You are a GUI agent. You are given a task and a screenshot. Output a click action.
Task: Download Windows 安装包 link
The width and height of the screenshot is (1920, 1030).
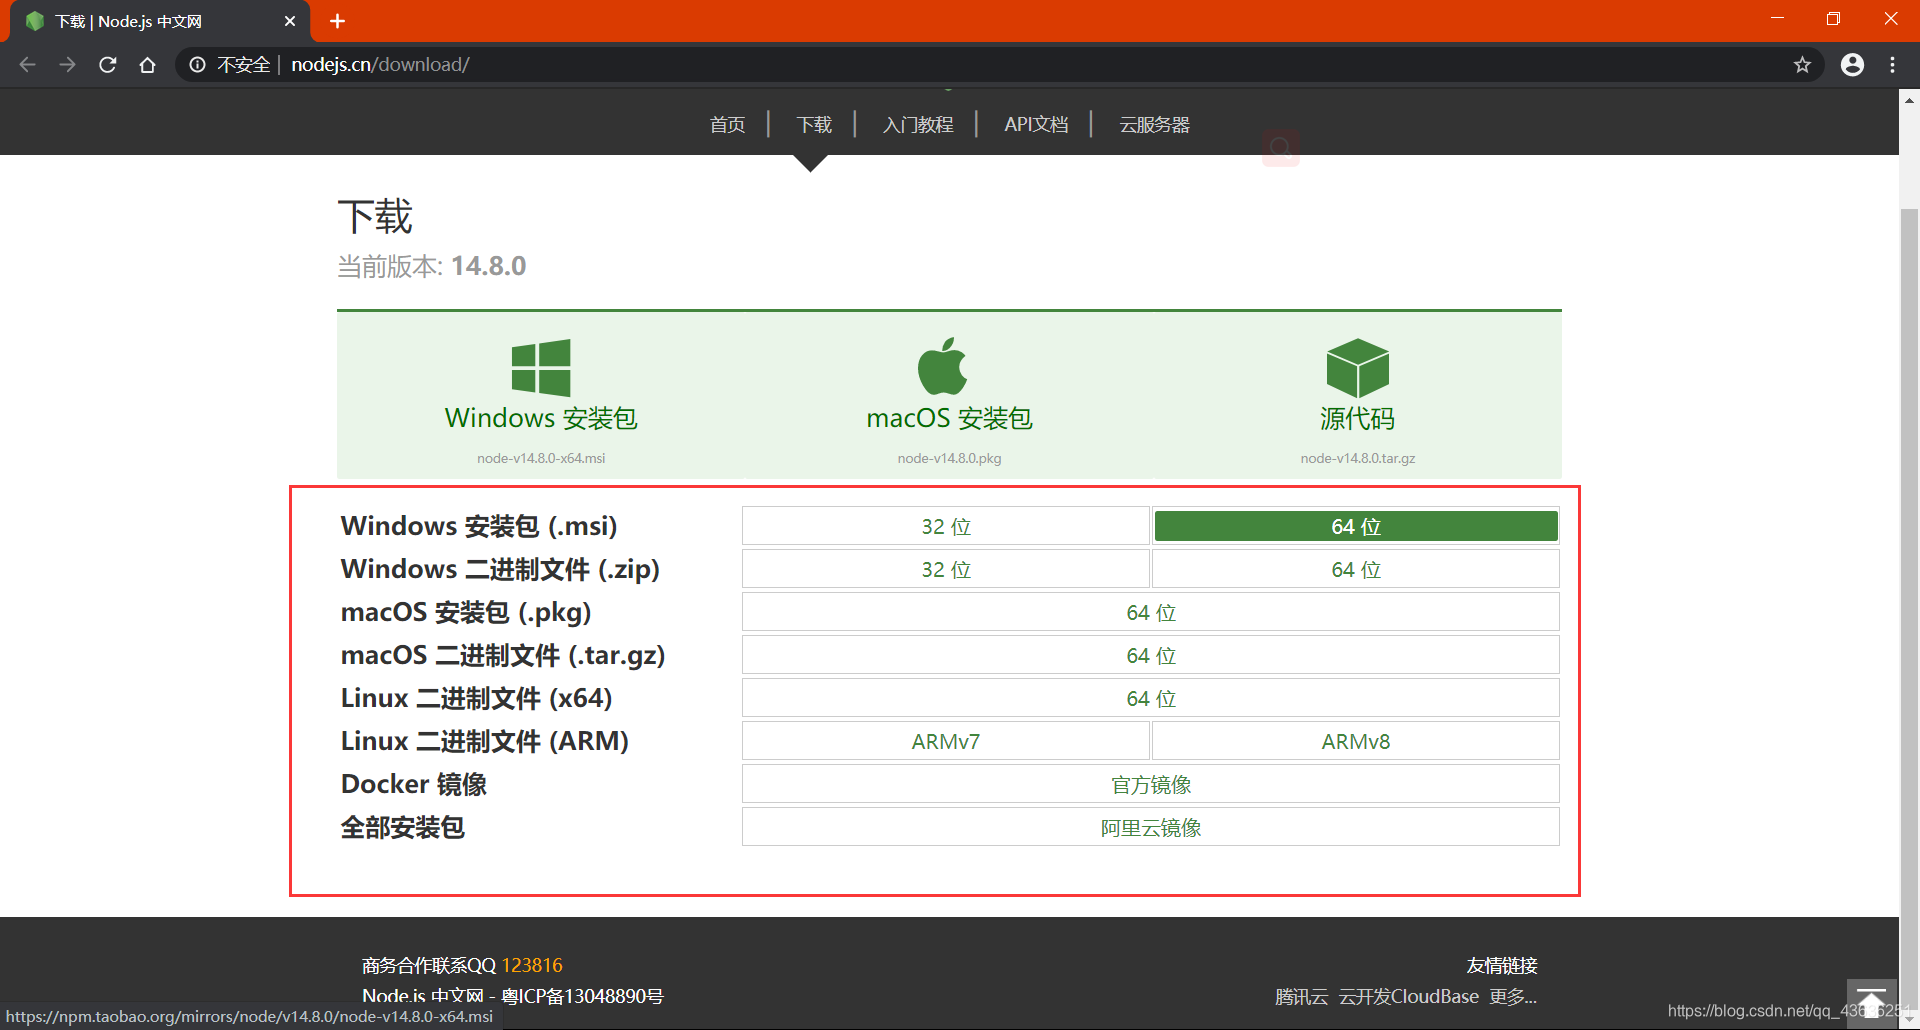[x=541, y=418]
